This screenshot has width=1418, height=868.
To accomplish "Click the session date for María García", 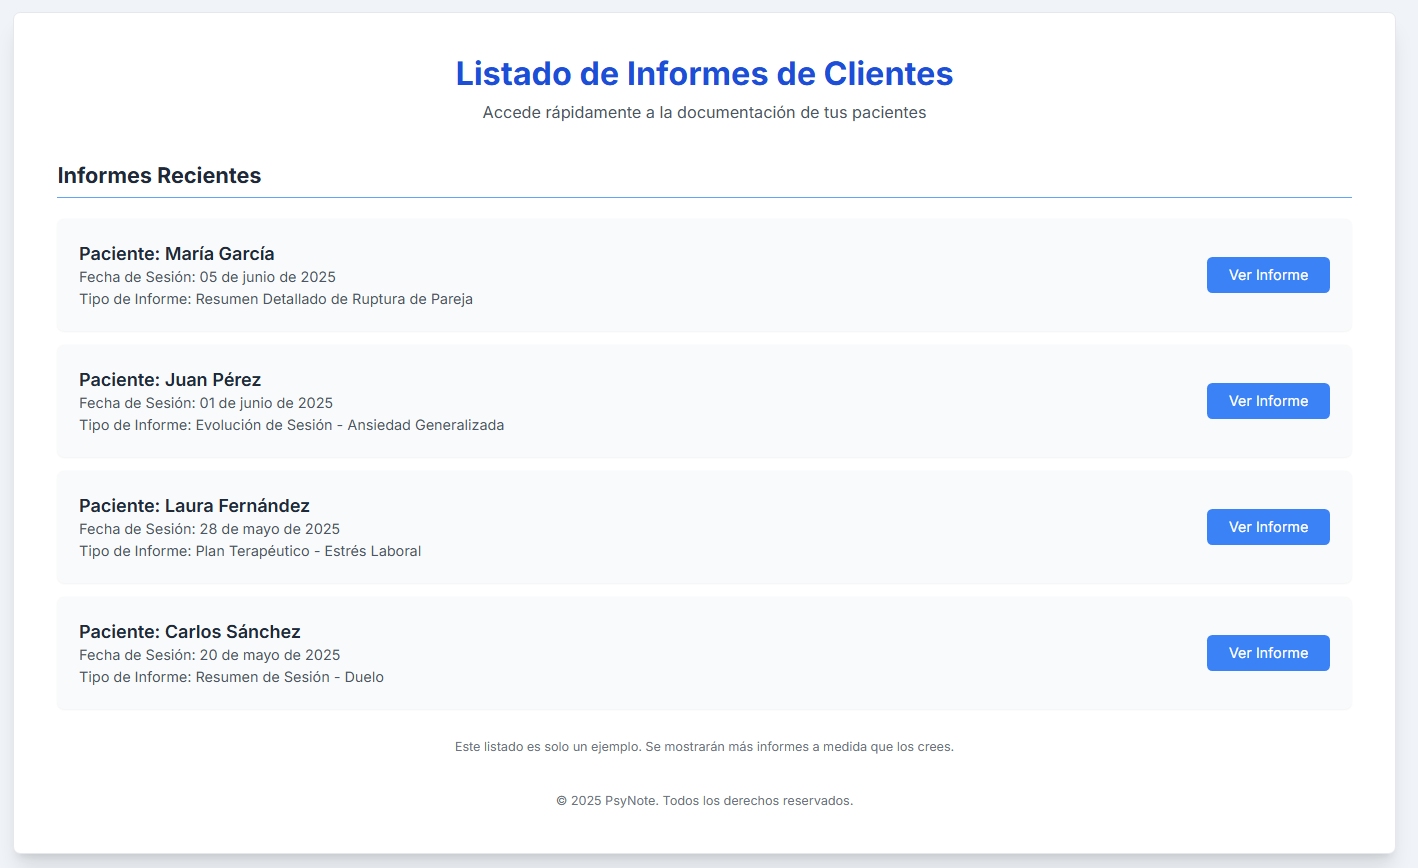I will click(207, 276).
